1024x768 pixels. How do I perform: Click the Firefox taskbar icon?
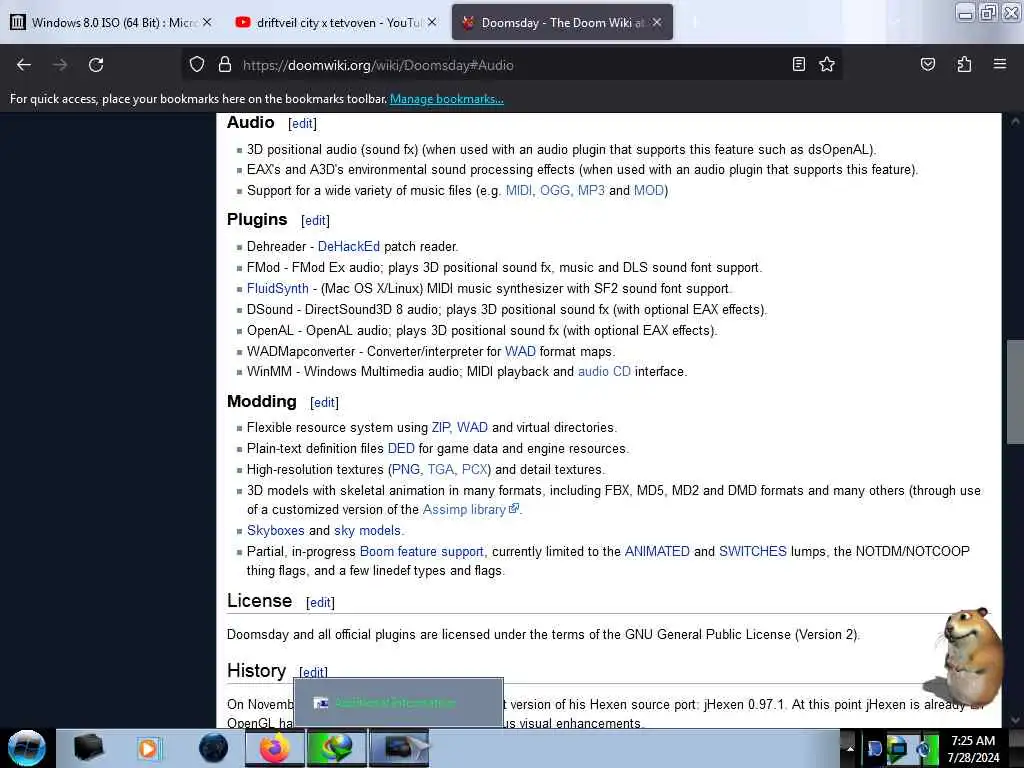(275, 748)
